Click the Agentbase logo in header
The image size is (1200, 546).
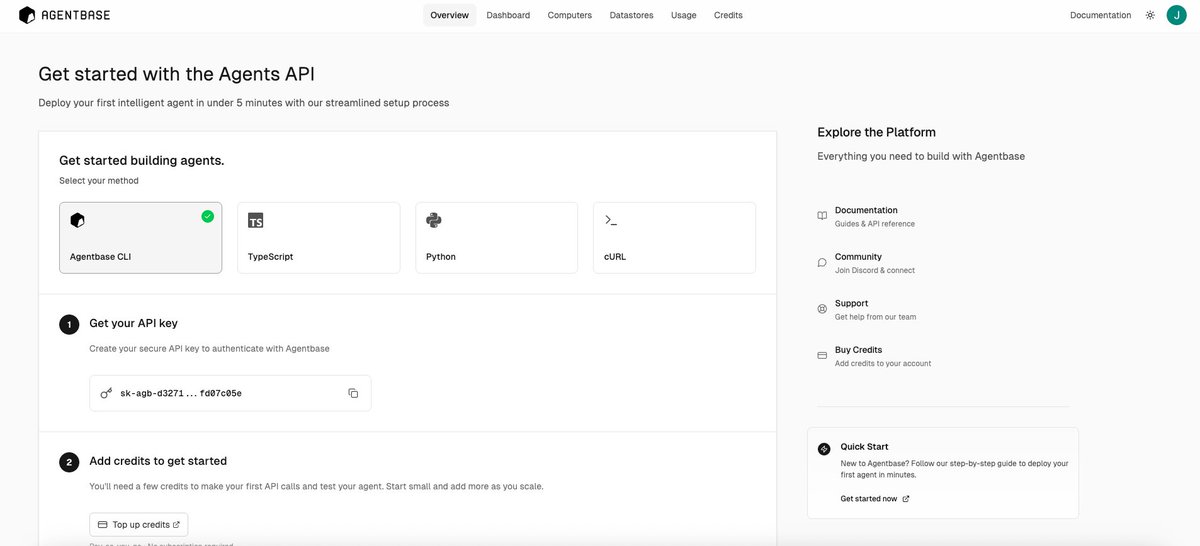[64, 15]
